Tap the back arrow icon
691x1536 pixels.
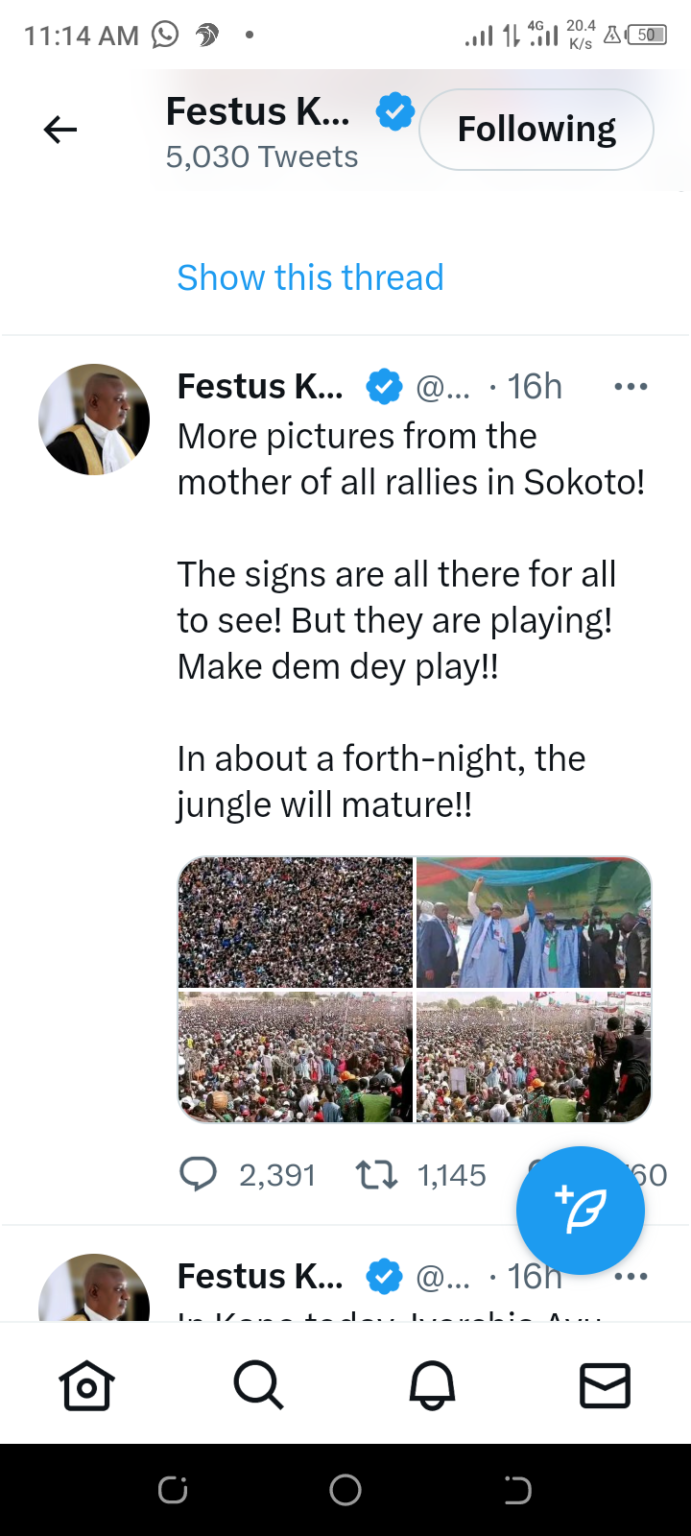click(60, 129)
